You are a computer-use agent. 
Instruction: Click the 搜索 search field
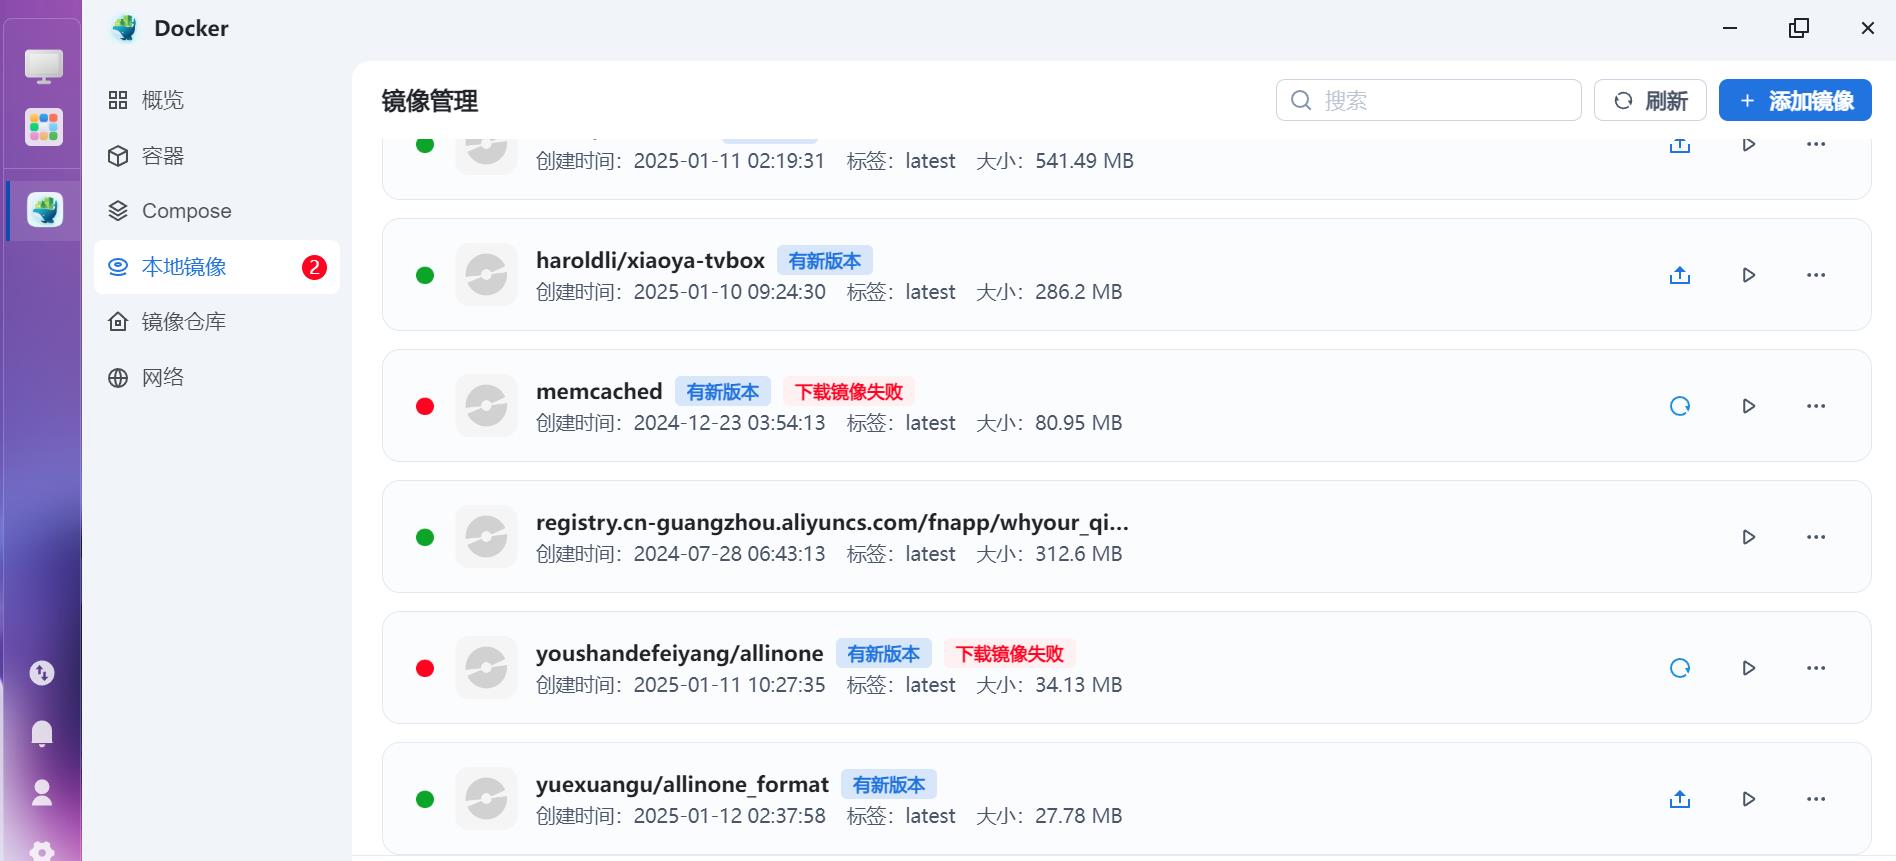1428,100
